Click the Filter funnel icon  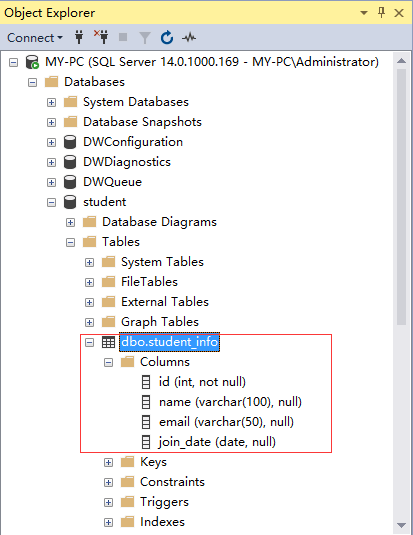coord(145,38)
